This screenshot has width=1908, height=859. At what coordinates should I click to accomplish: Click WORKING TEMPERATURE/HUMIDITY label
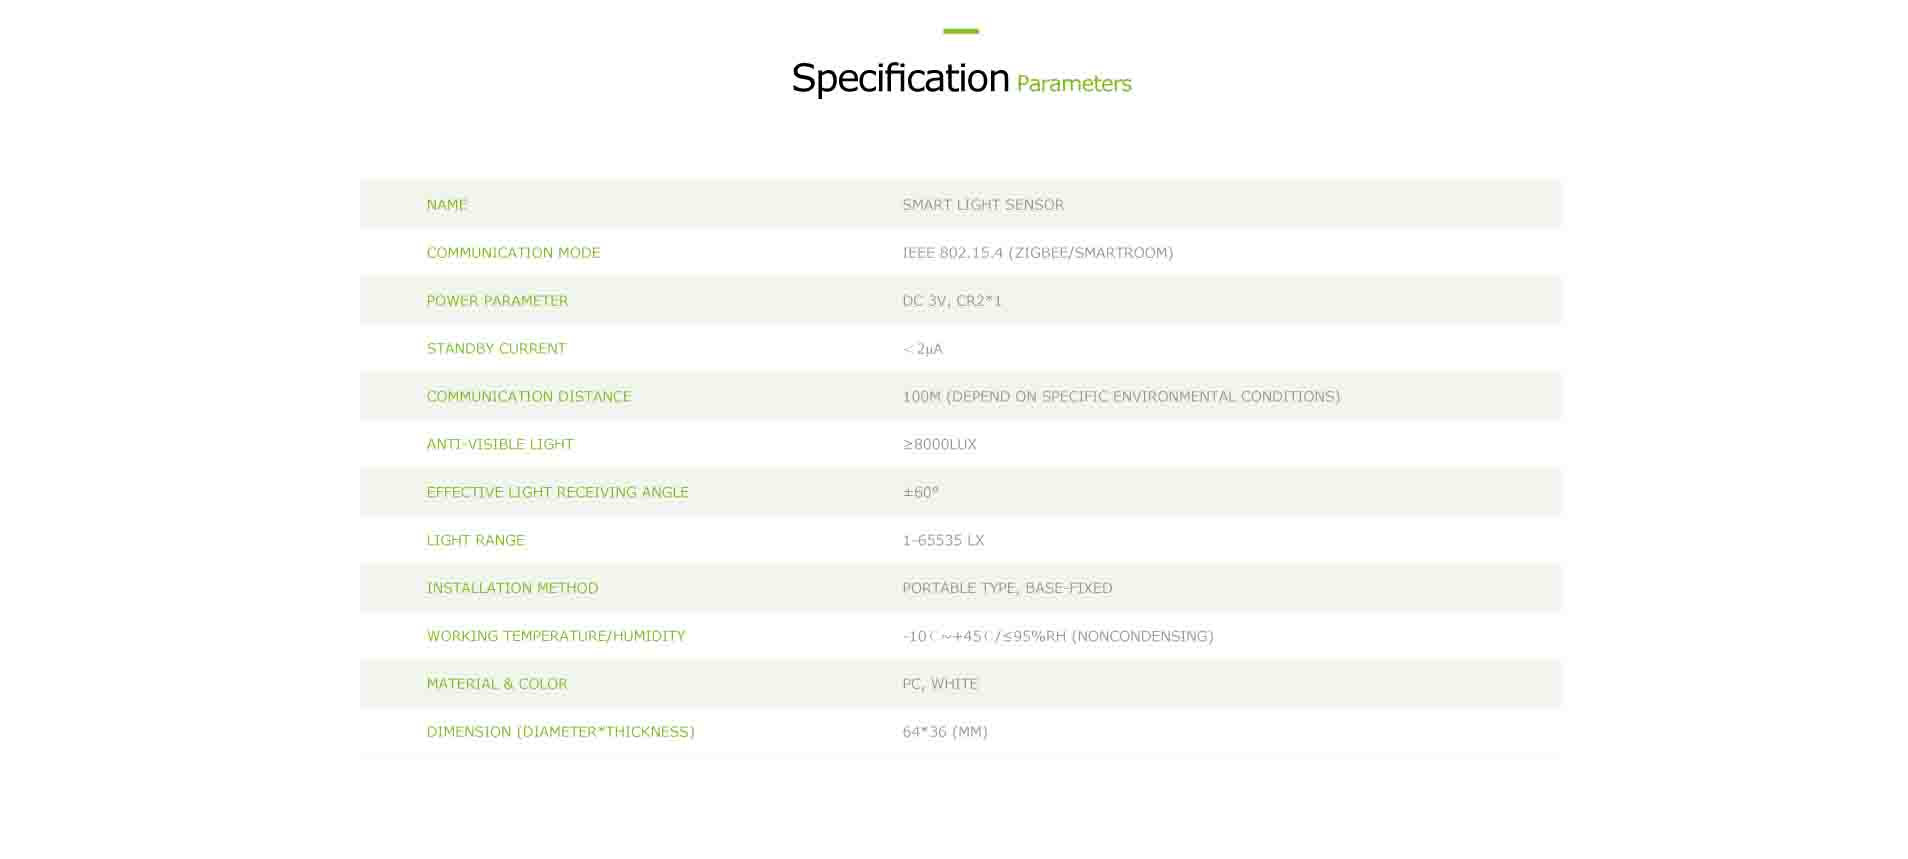555,637
